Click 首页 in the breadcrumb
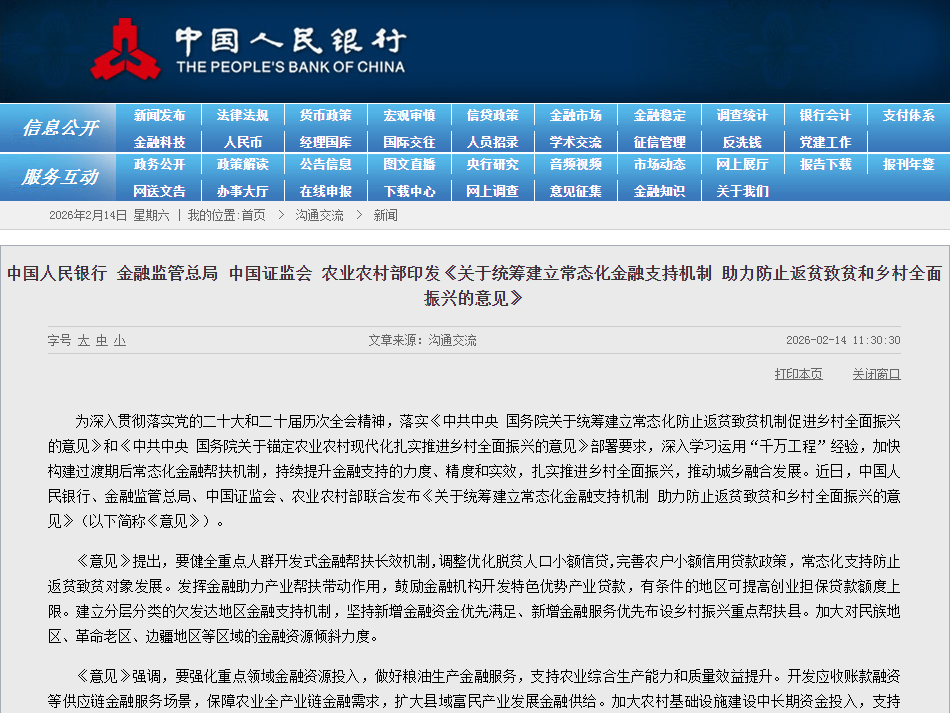The height and width of the screenshot is (713, 951). pyautogui.click(x=254, y=216)
